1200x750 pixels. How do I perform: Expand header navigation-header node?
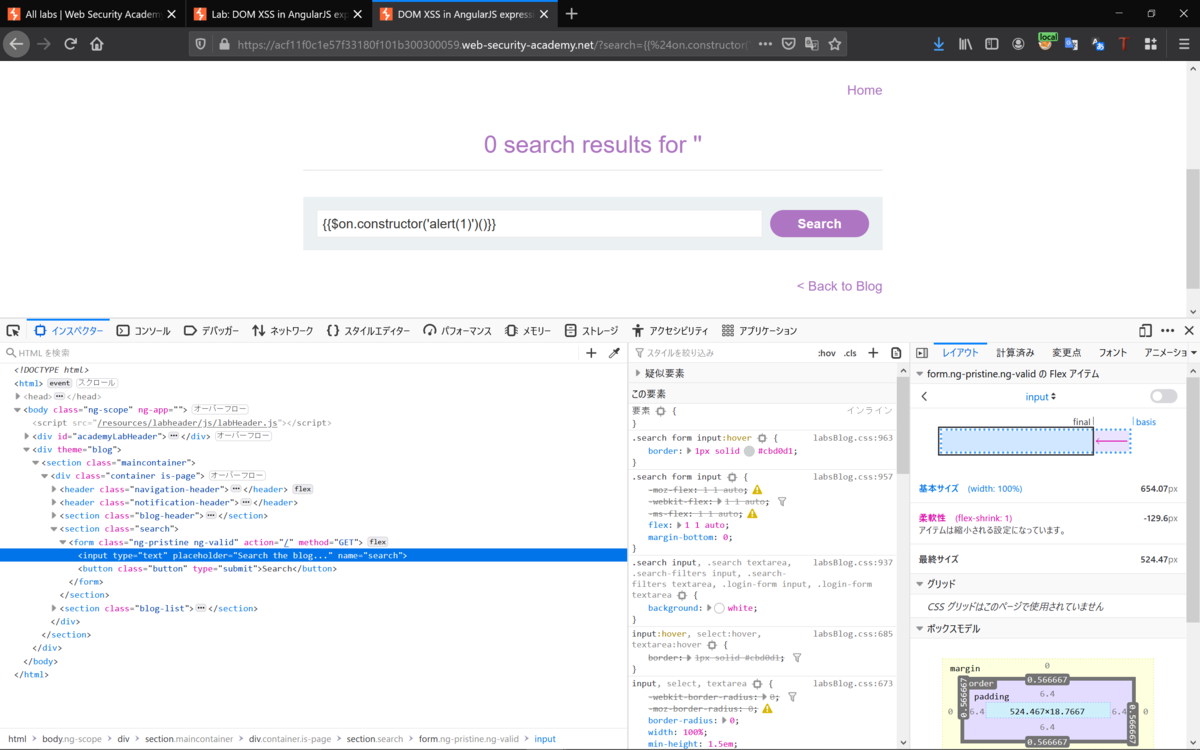point(54,489)
